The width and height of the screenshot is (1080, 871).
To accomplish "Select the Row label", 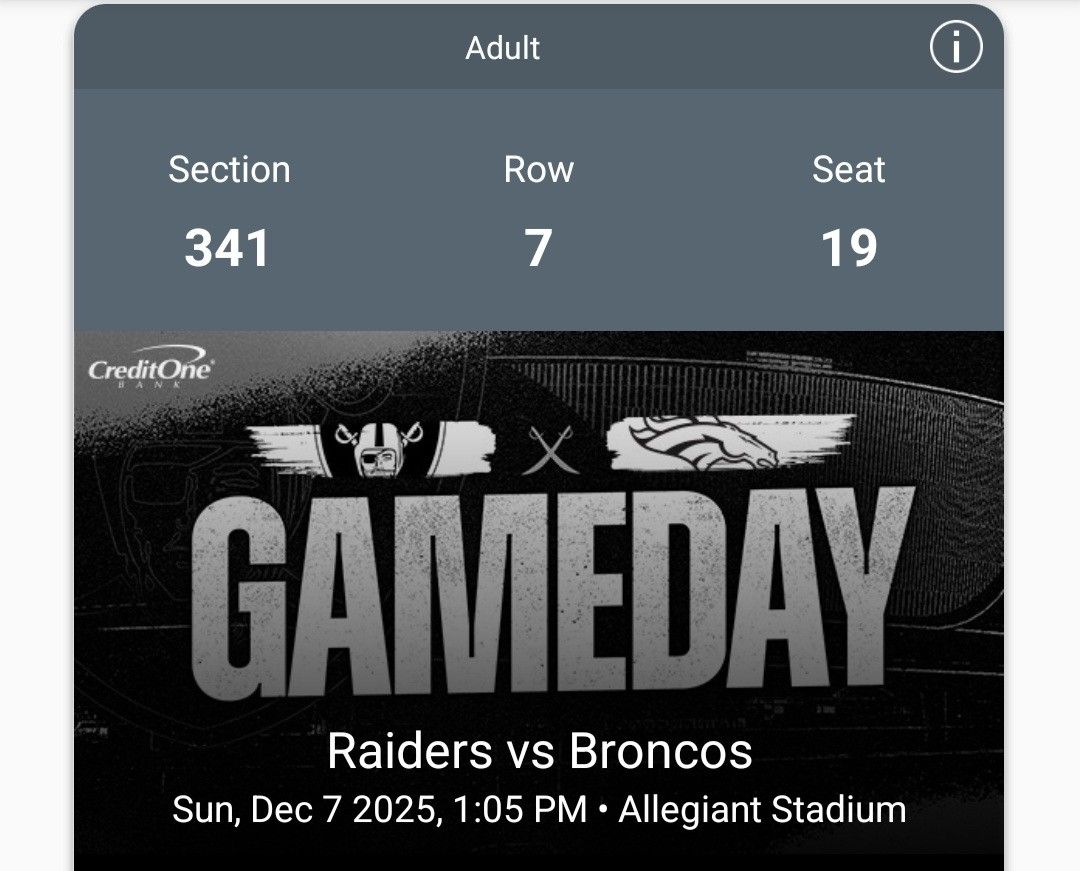I will coord(540,170).
